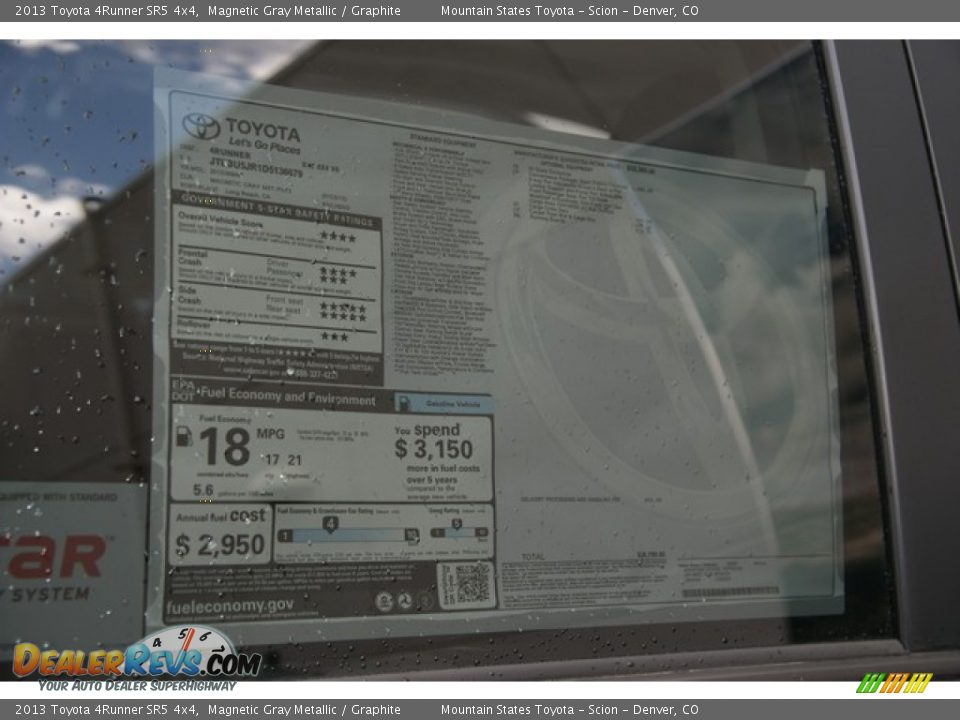960x720 pixels.
Task: Click the vehicle title in the bottom caption bar
Action: click(x=208, y=710)
